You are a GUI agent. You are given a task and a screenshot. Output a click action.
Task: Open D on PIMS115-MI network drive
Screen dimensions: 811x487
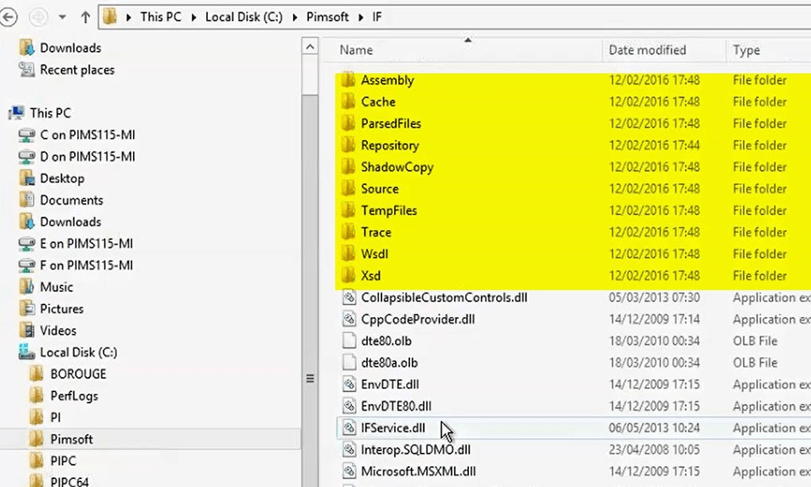pos(87,157)
